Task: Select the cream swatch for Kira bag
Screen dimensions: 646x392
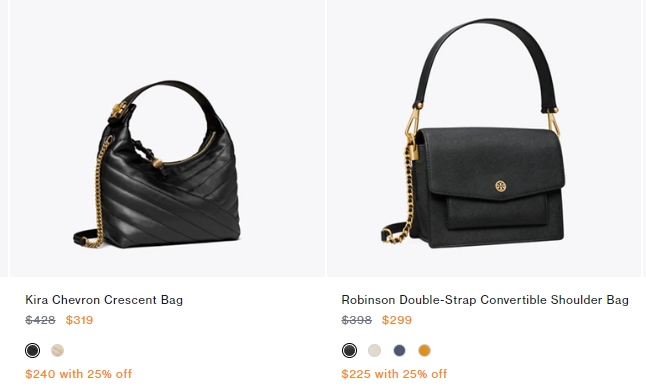Action: click(58, 350)
